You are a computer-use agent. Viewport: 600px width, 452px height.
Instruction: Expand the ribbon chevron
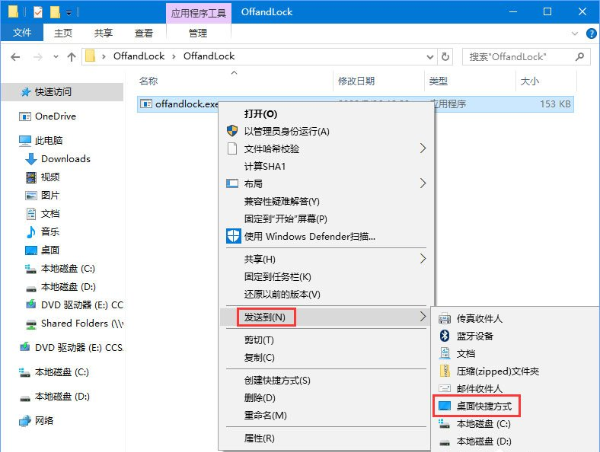click(x=575, y=34)
